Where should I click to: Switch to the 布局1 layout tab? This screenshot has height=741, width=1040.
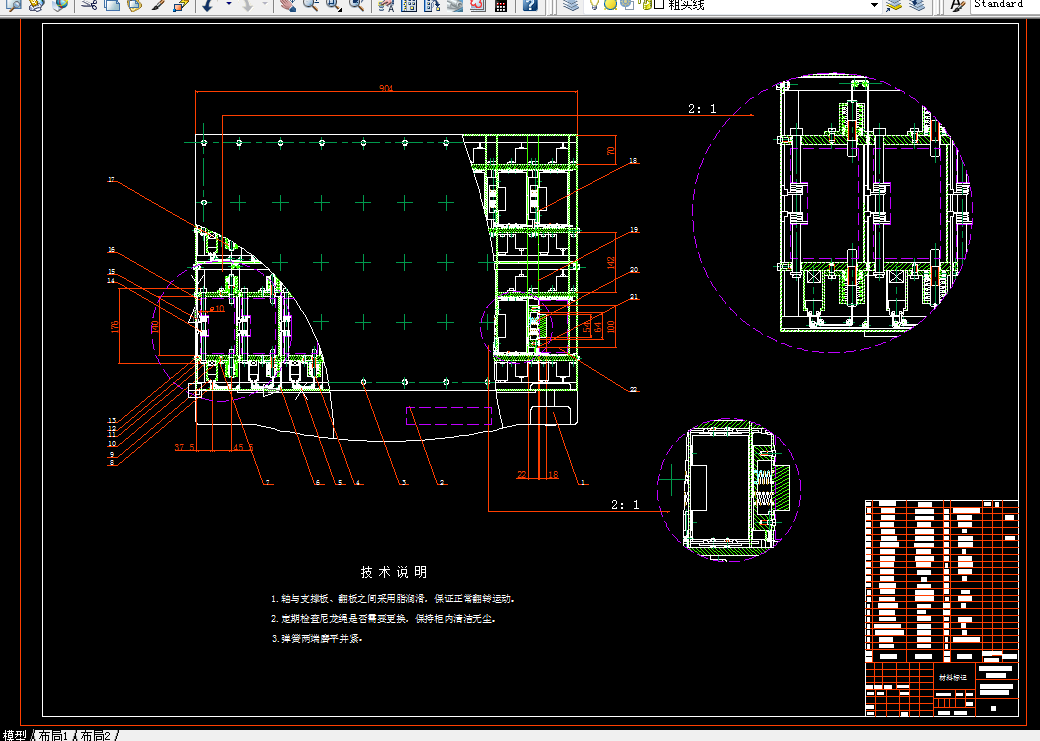[53, 735]
